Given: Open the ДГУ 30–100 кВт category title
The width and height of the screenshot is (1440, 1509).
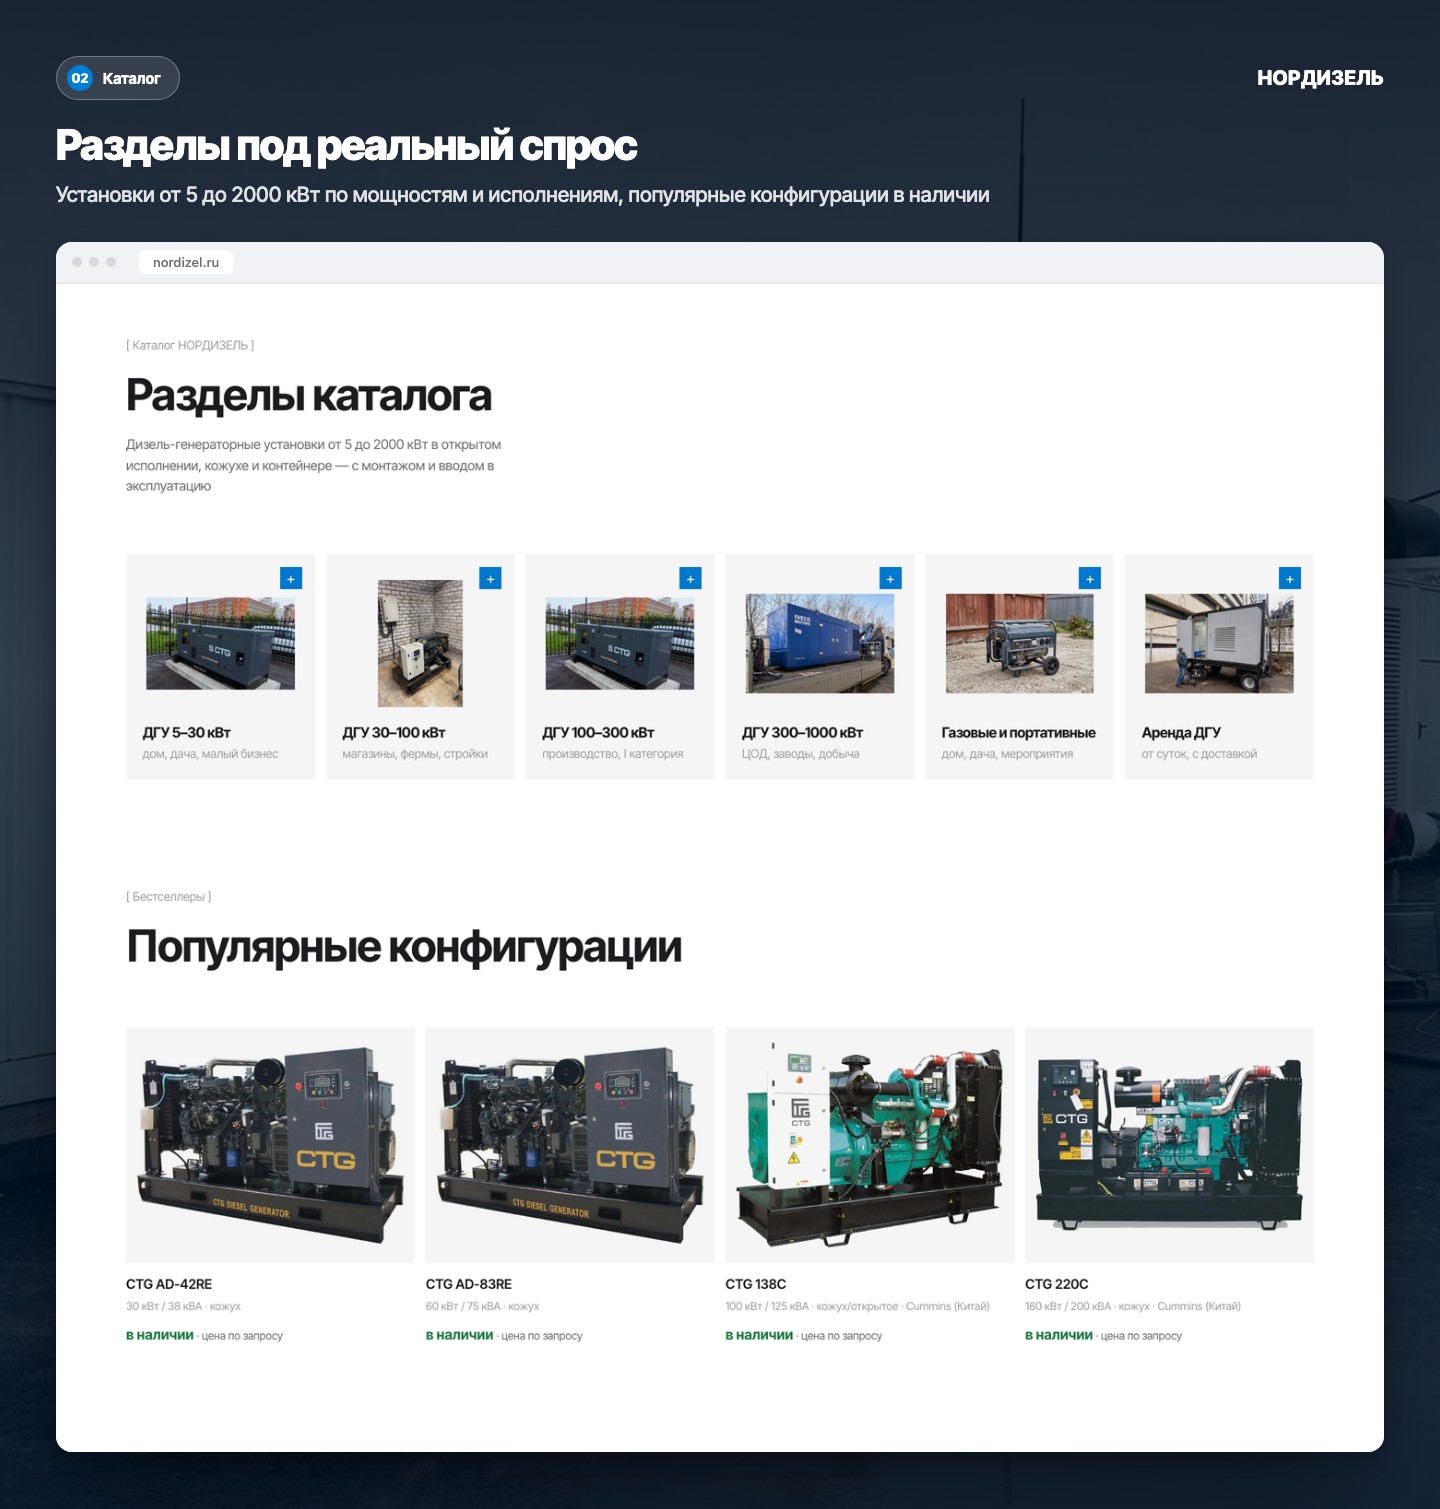Looking at the screenshot, I should click(x=394, y=732).
